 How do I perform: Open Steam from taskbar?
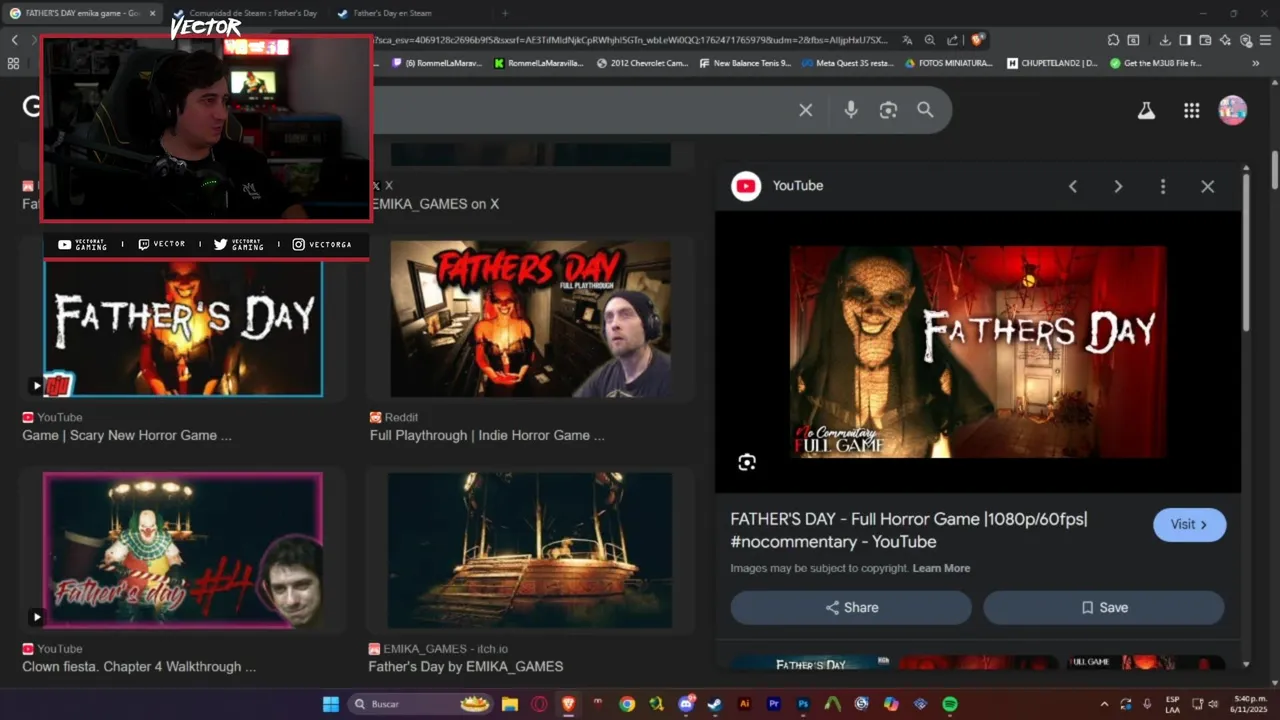click(715, 704)
